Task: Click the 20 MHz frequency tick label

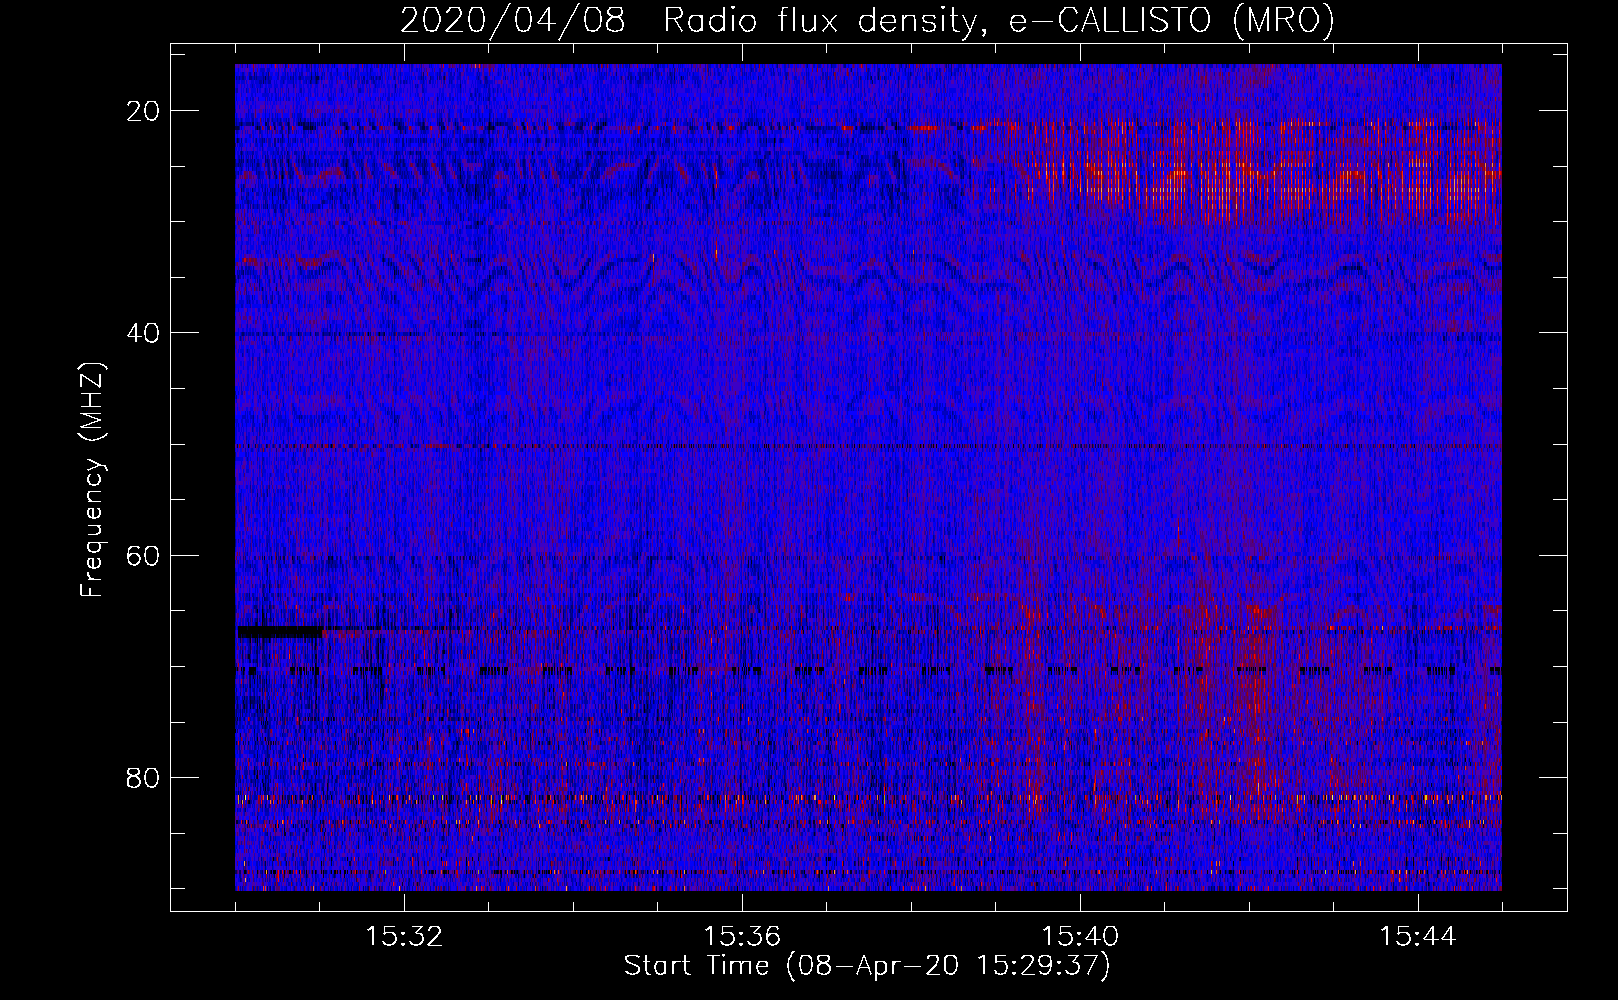Action: pyautogui.click(x=144, y=111)
